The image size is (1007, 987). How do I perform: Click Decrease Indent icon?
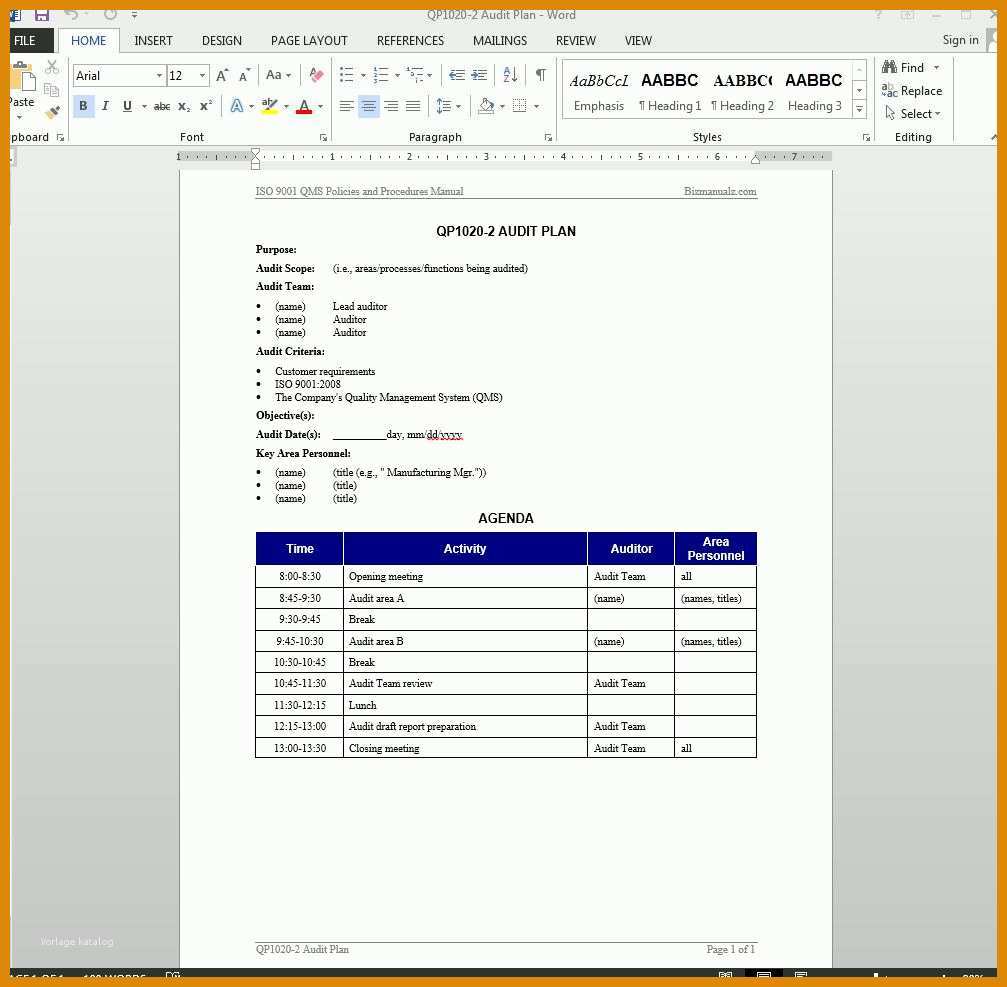(x=457, y=75)
